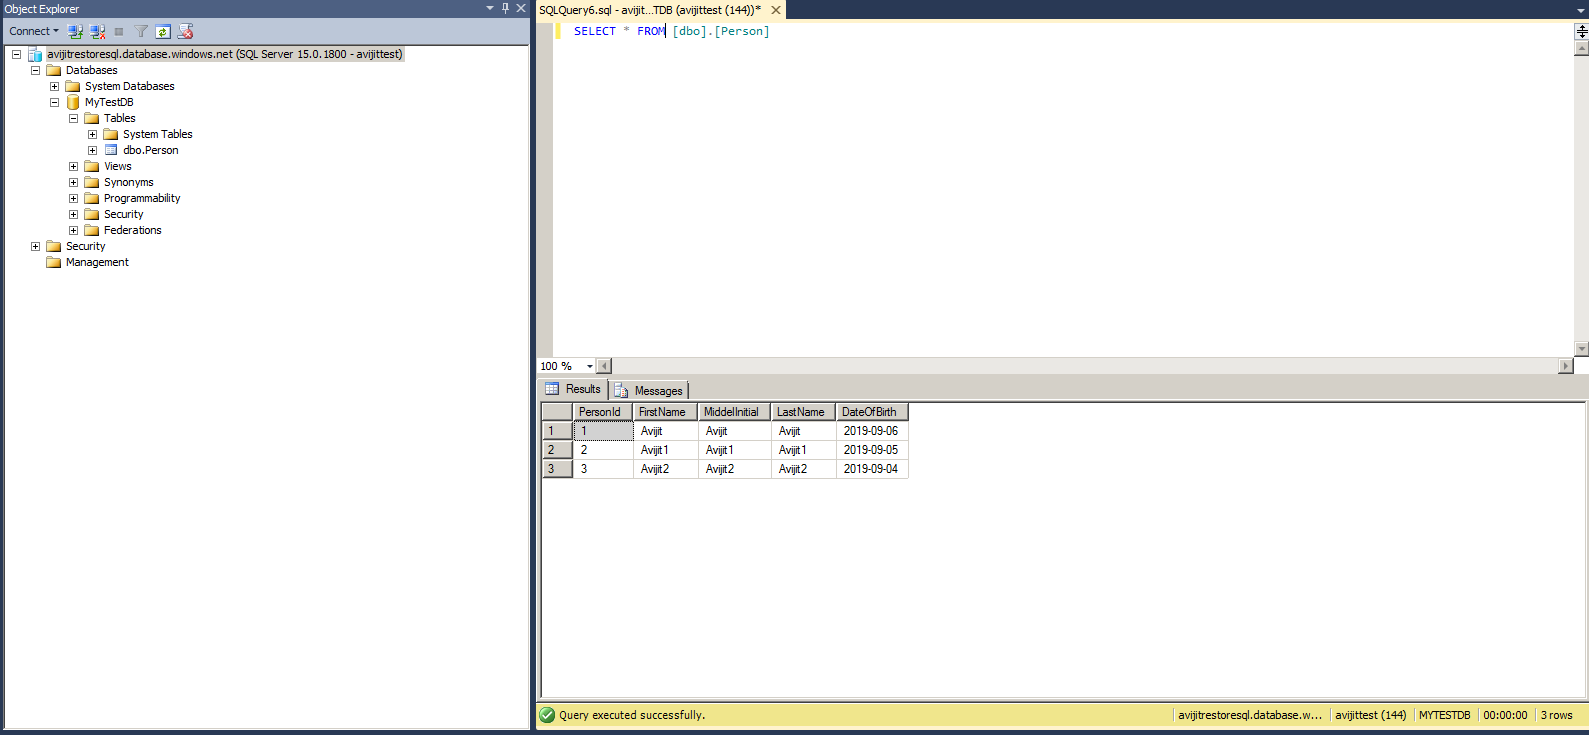Expand the dbo.Person table node
The image size is (1589, 735).
(92, 150)
